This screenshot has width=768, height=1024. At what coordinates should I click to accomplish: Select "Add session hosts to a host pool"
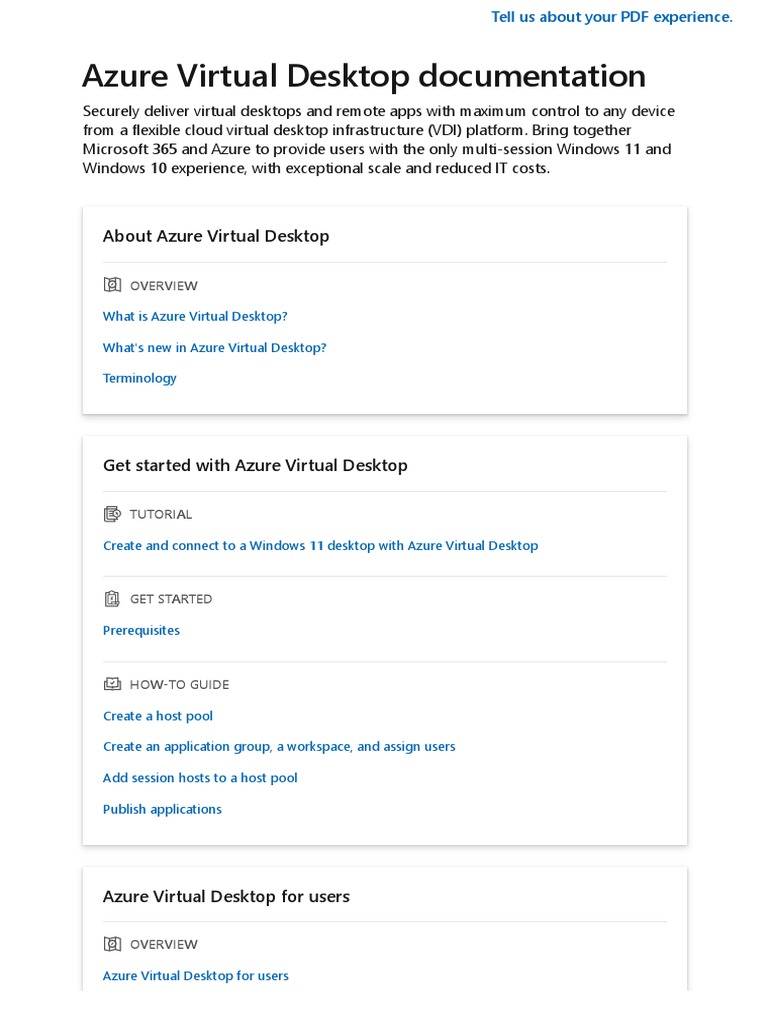click(x=200, y=777)
